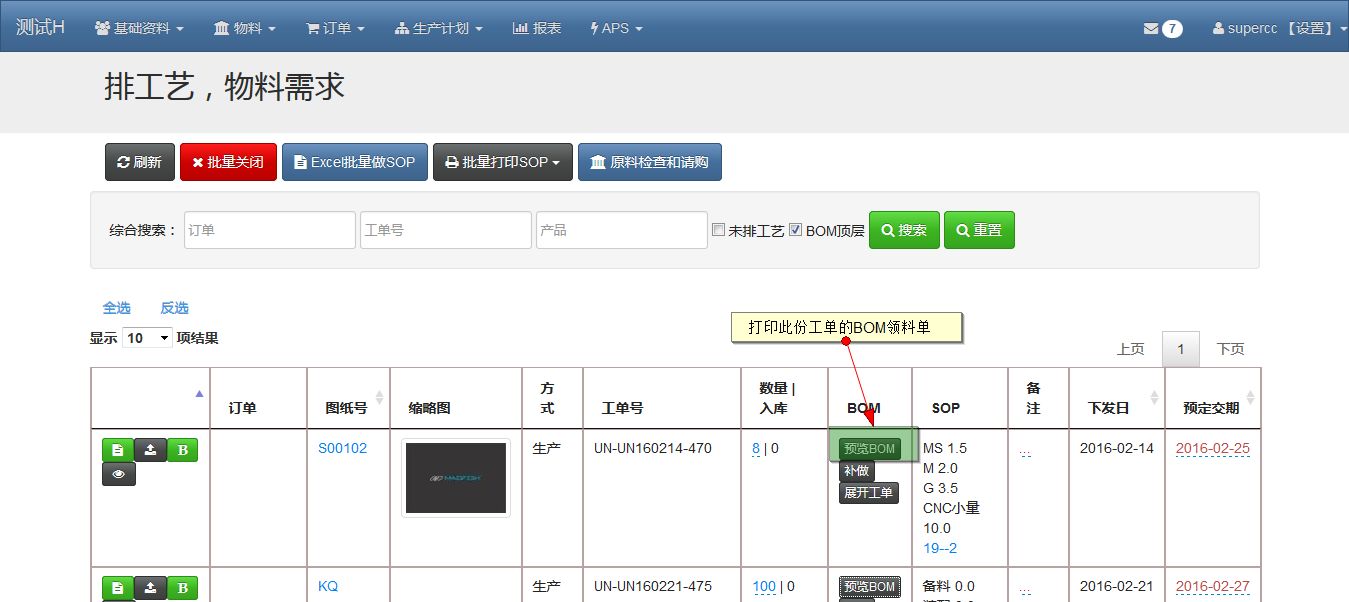
Task: Click the 工单号 search input field
Action: pyautogui.click(x=445, y=230)
